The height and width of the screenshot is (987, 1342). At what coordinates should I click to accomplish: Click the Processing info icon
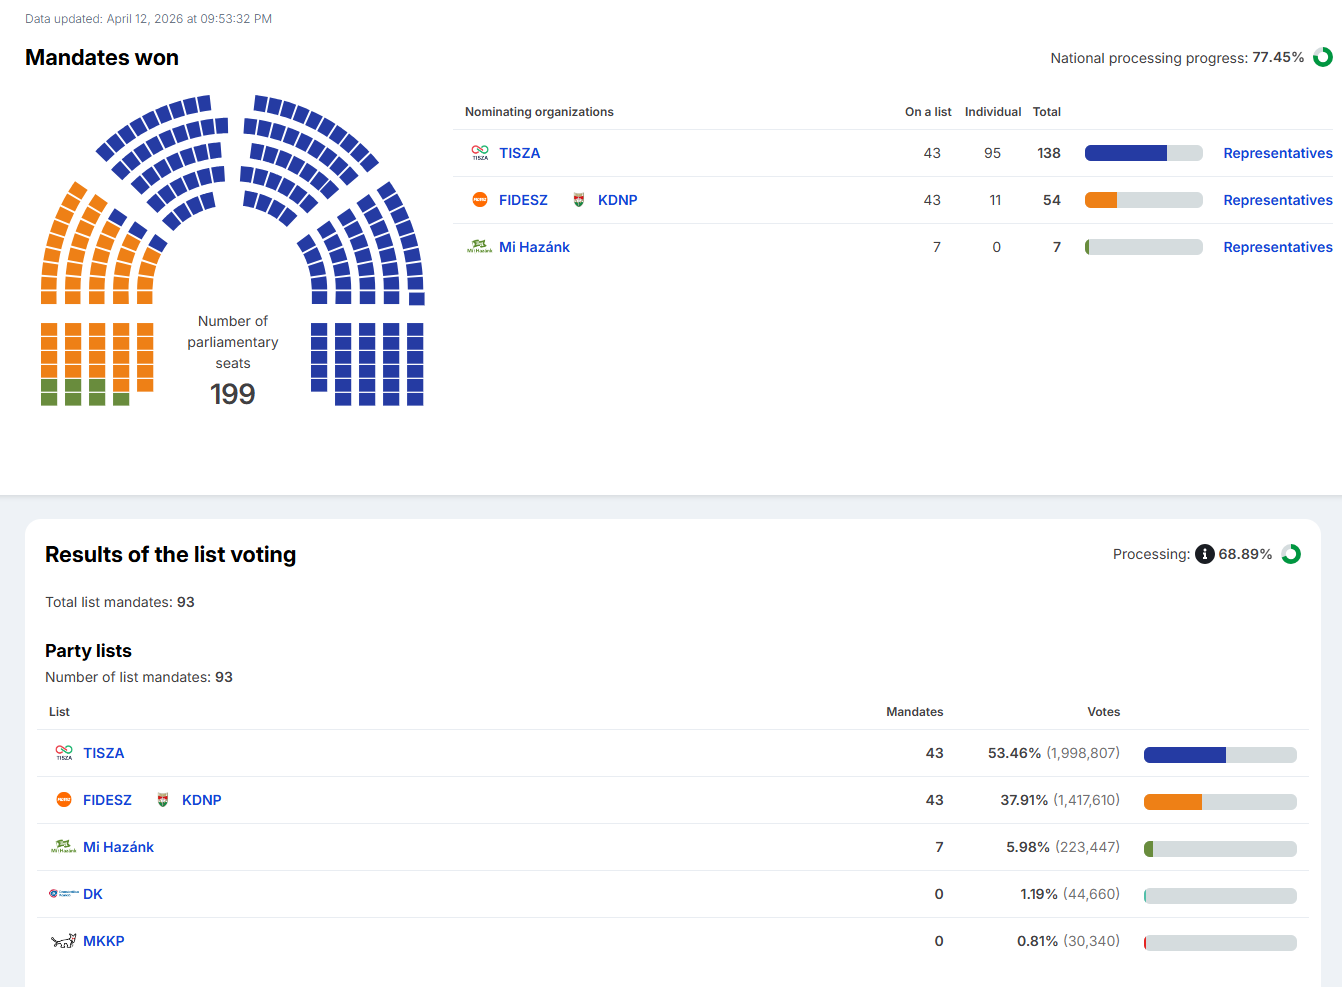tap(1204, 554)
